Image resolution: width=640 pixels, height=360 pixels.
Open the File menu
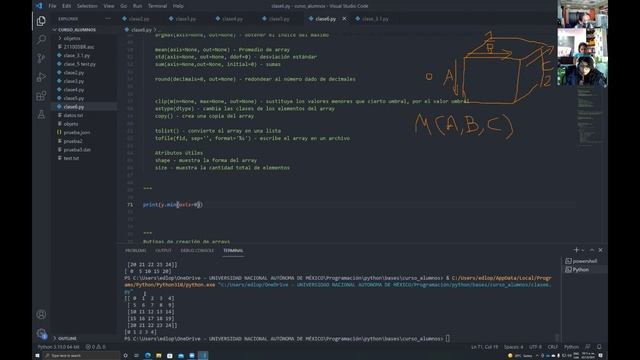pyautogui.click(x=53, y=6)
